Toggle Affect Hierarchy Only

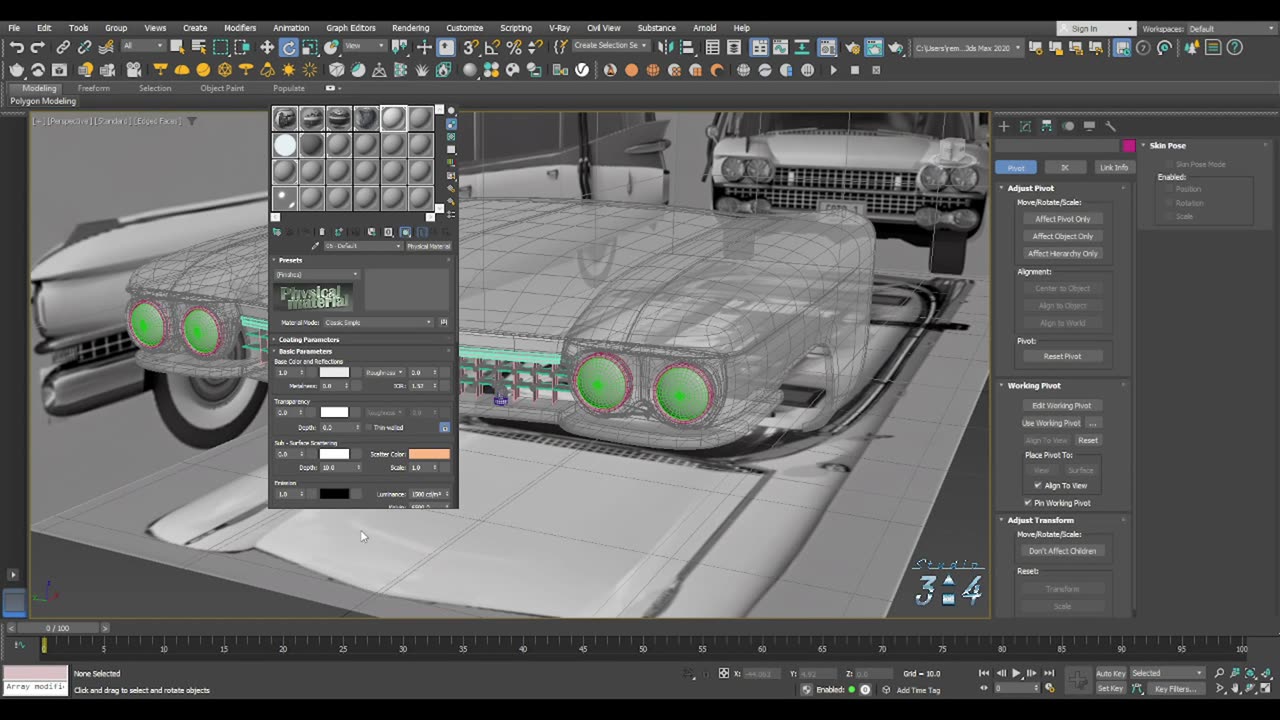[1062, 253]
